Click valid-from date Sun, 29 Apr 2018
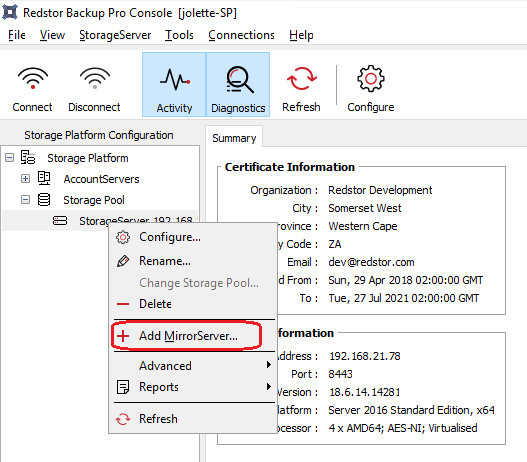This screenshot has height=462, width=527. click(405, 280)
